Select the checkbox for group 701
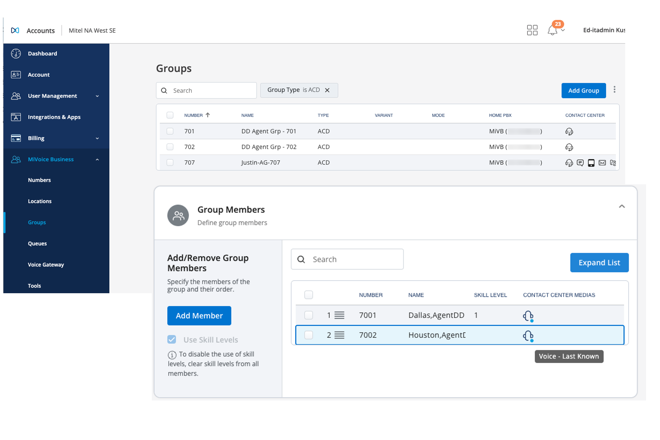The height and width of the screenshot is (440, 660). click(170, 131)
